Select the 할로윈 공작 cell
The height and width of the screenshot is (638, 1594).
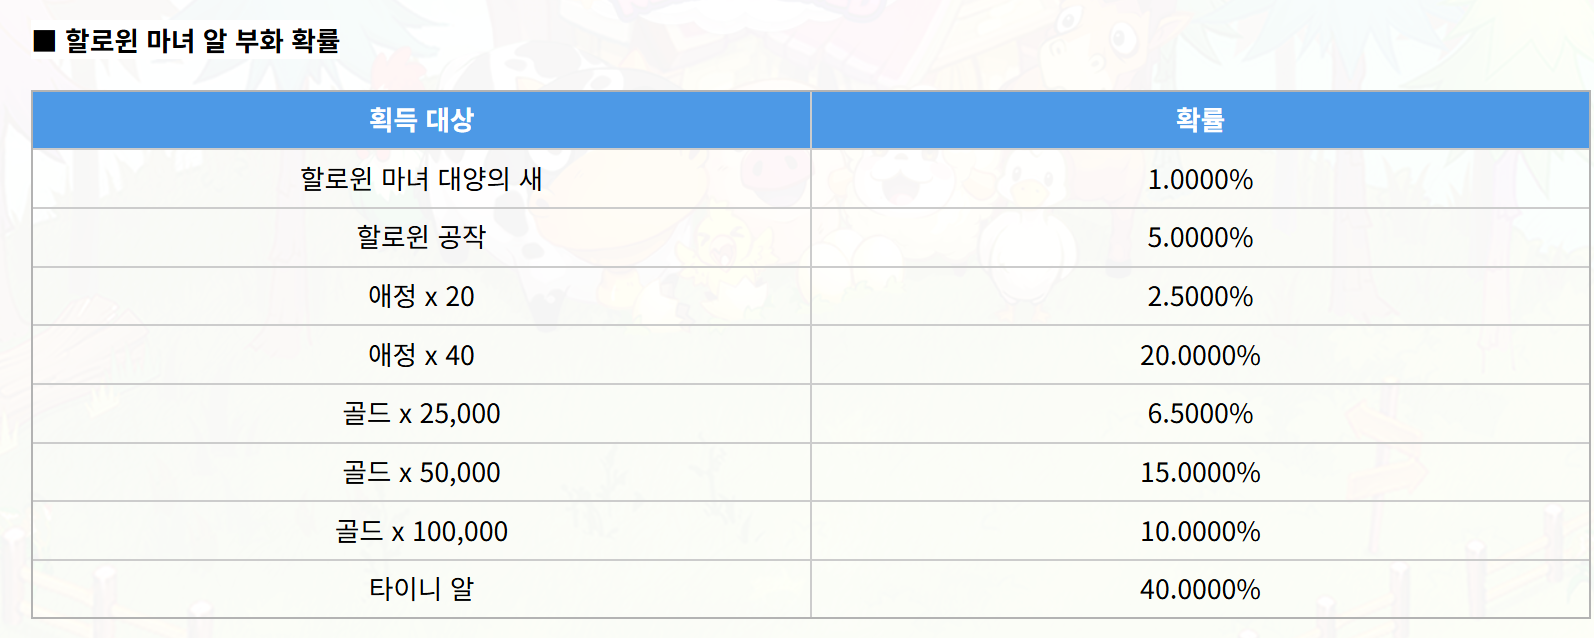tap(421, 238)
